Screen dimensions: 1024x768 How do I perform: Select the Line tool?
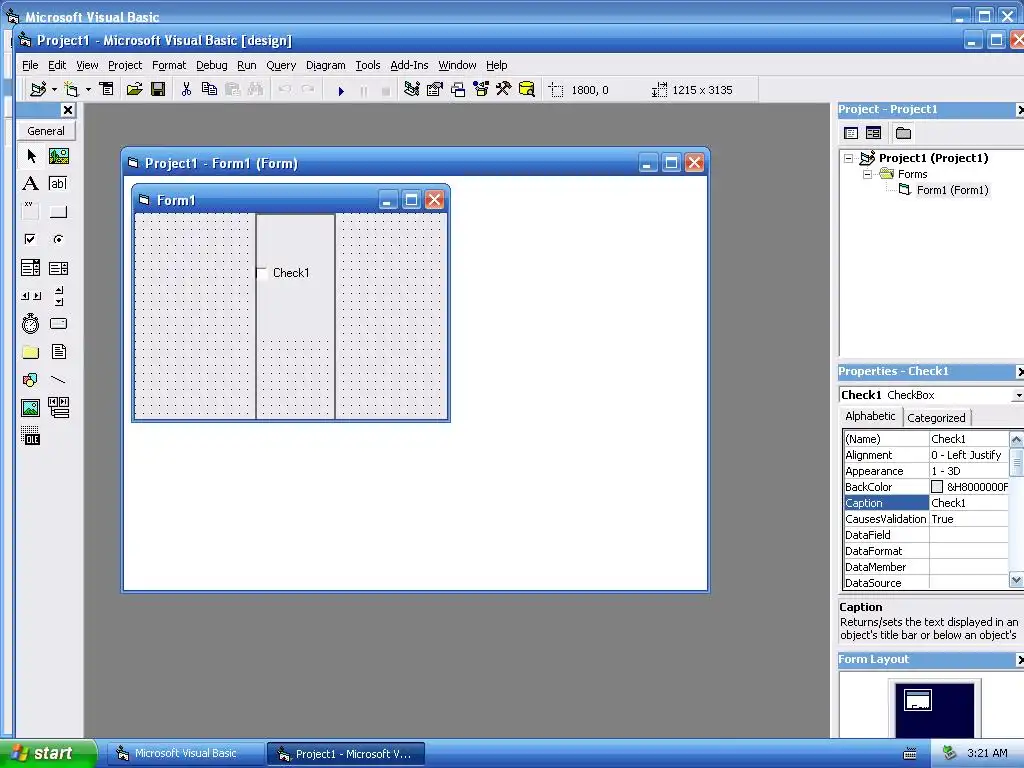pos(59,380)
